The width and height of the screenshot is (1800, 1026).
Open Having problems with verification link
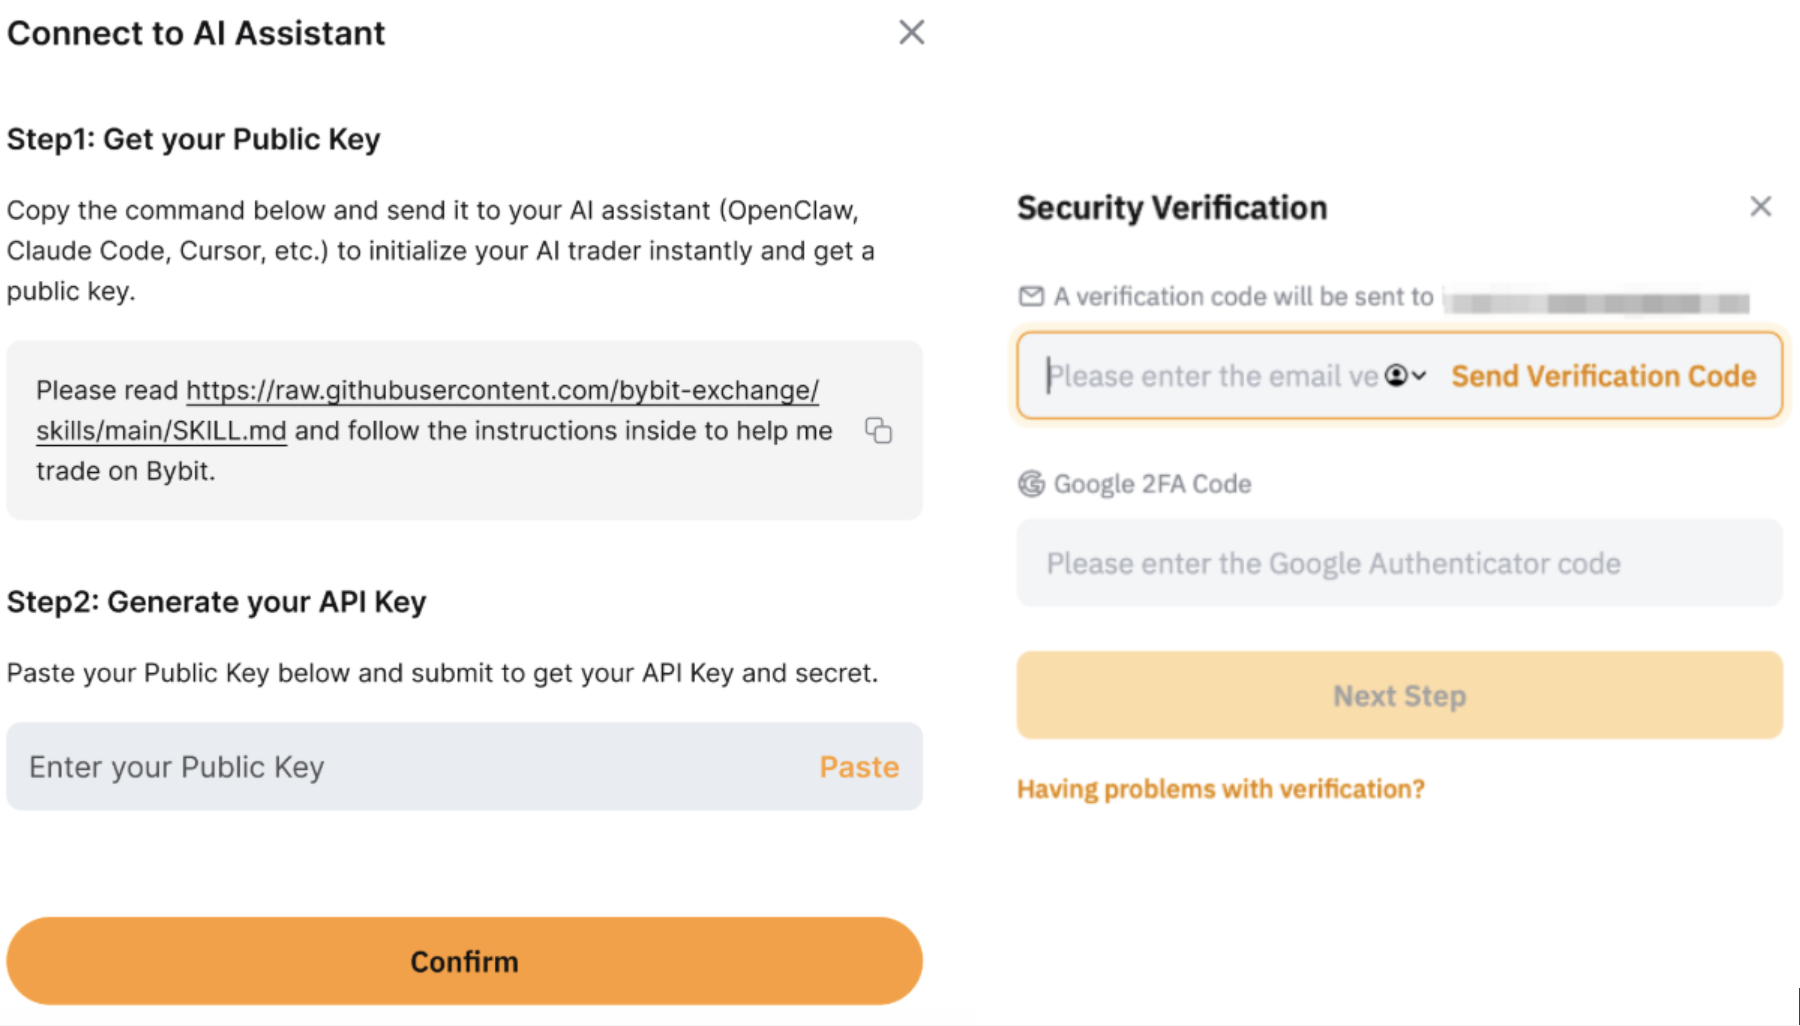[x=1220, y=789]
